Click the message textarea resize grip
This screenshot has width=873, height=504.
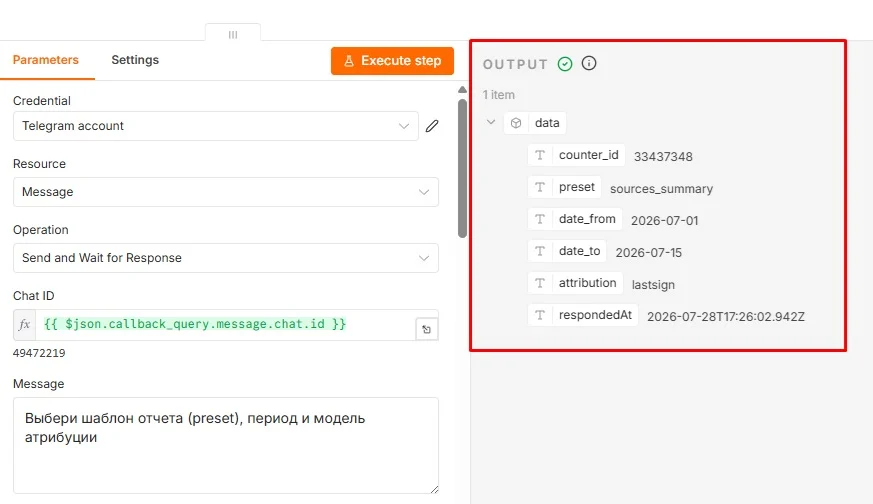pos(434,489)
